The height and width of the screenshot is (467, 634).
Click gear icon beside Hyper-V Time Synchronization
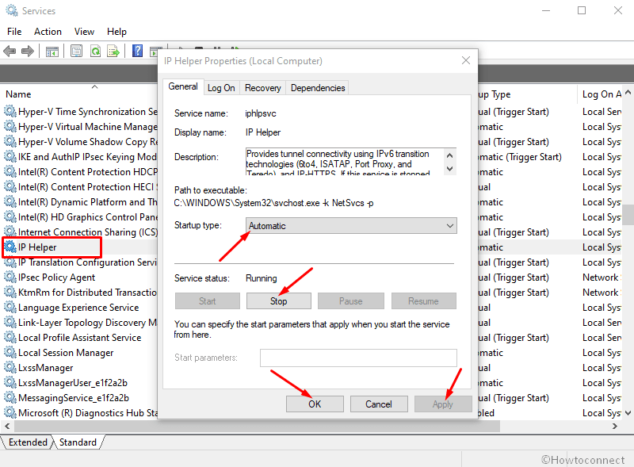point(10,111)
